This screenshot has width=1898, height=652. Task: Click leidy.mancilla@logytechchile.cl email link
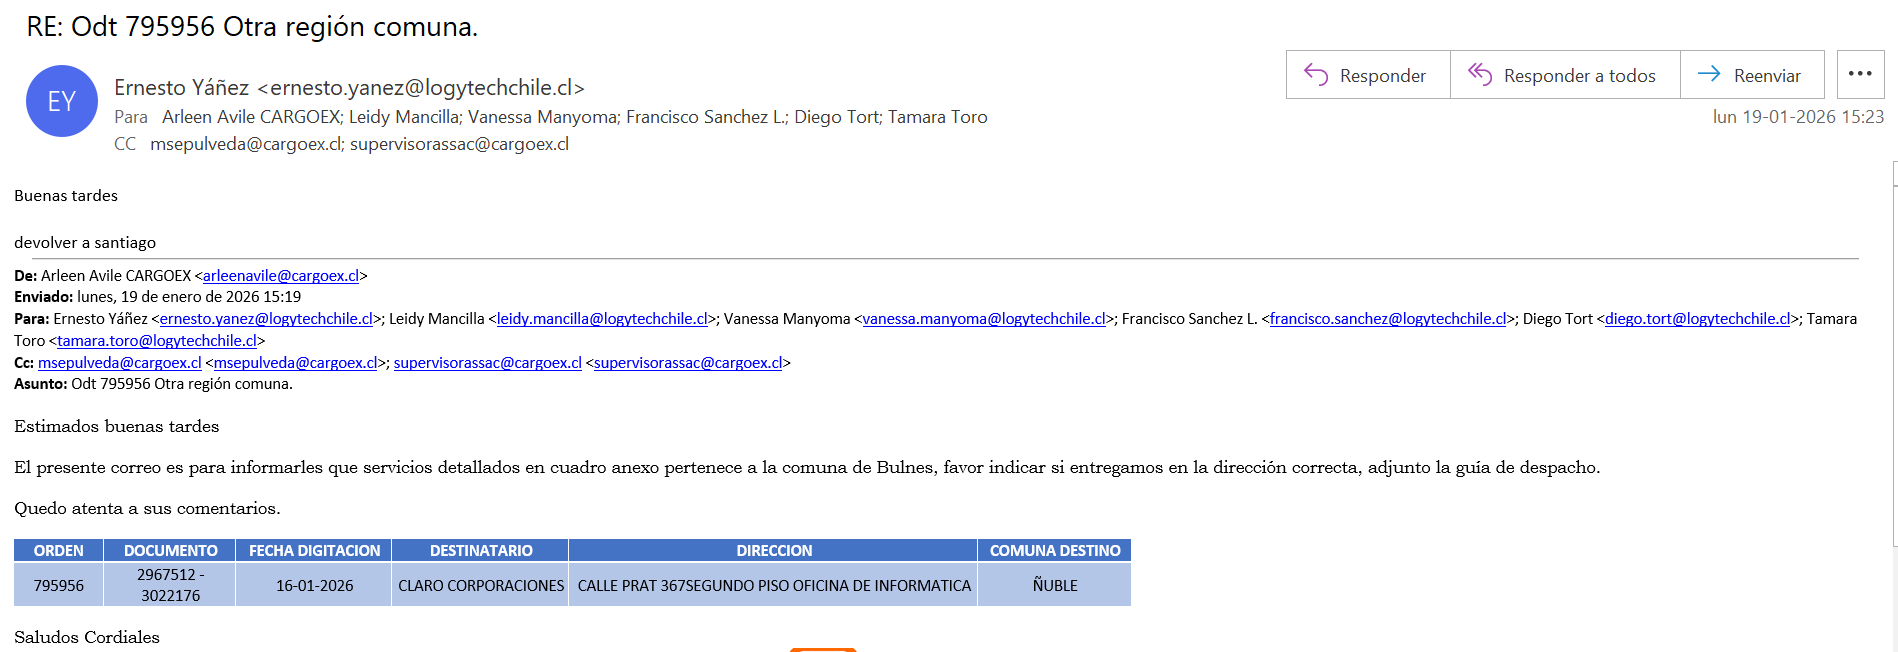click(602, 319)
